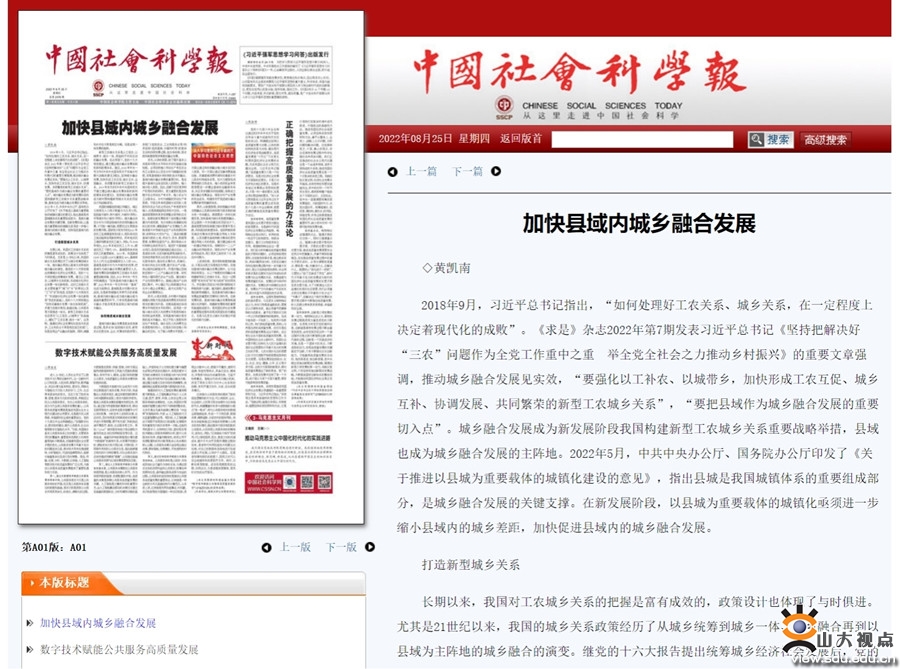
Task: Go to 上一版 previous page edition
Action: pos(295,547)
